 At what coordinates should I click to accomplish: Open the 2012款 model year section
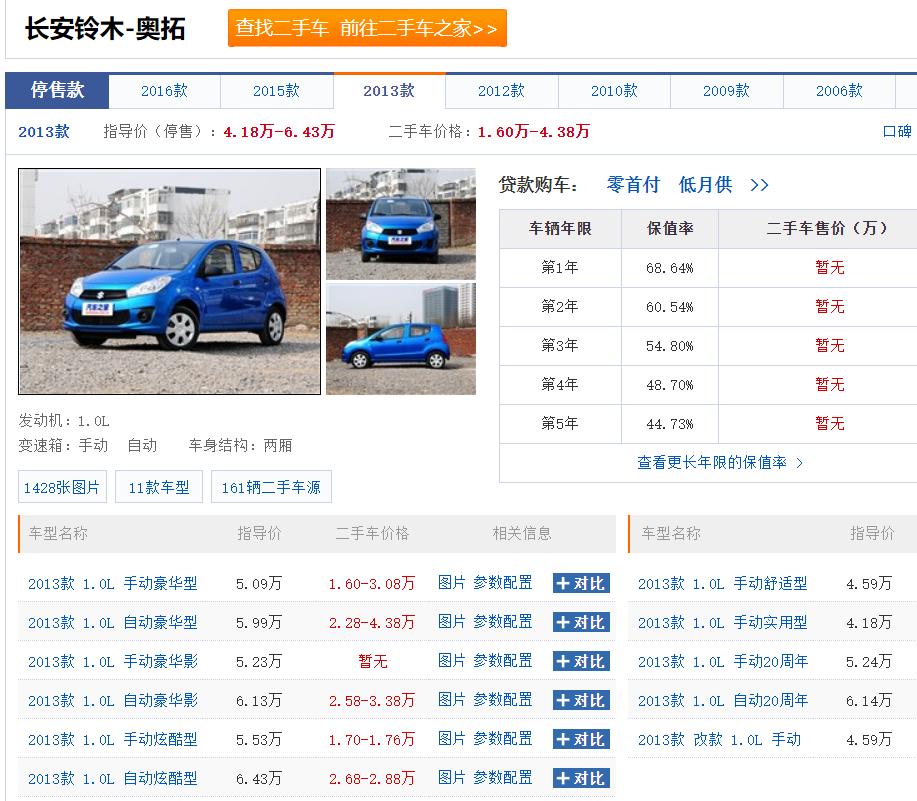[502, 91]
